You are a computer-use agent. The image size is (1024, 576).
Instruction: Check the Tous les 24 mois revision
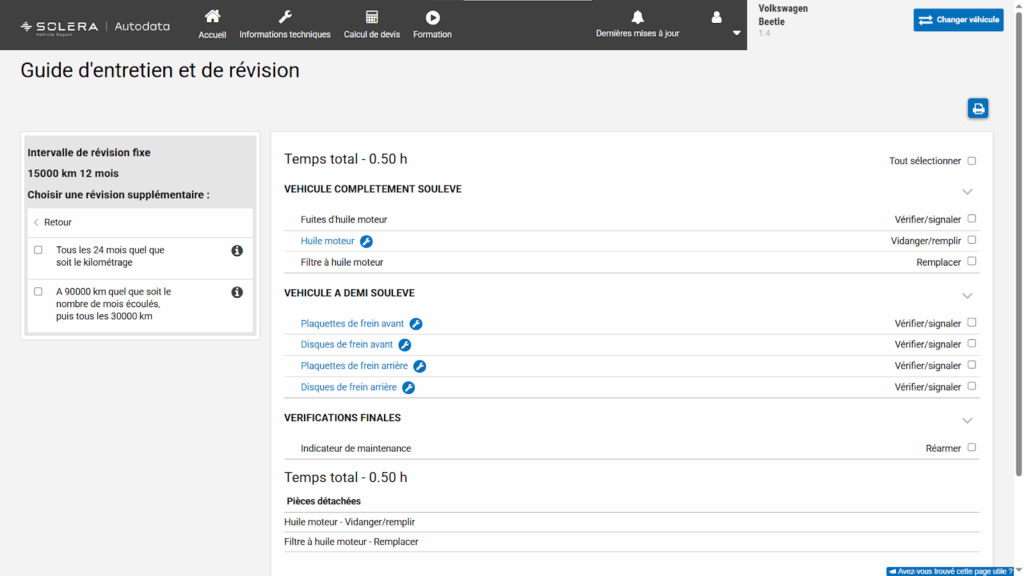pyautogui.click(x=38, y=250)
